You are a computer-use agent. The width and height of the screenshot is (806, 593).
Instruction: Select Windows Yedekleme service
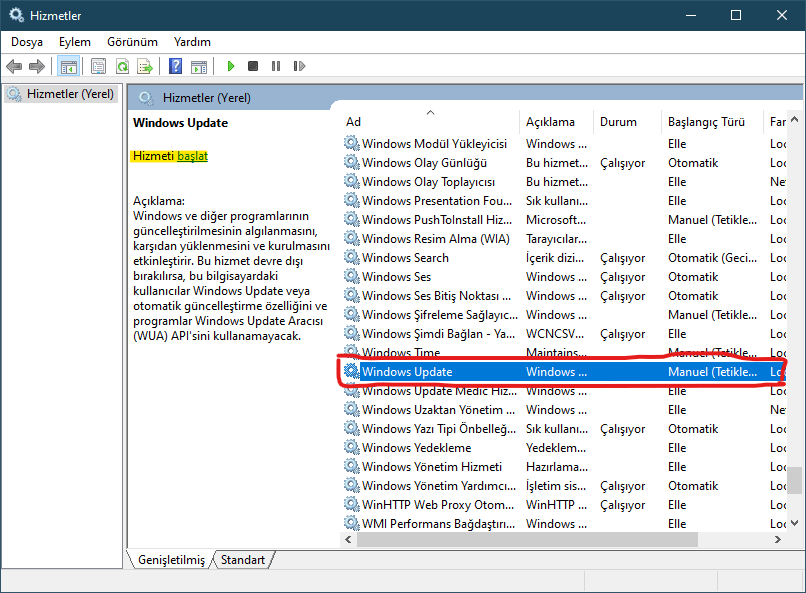pyautogui.click(x=564, y=448)
